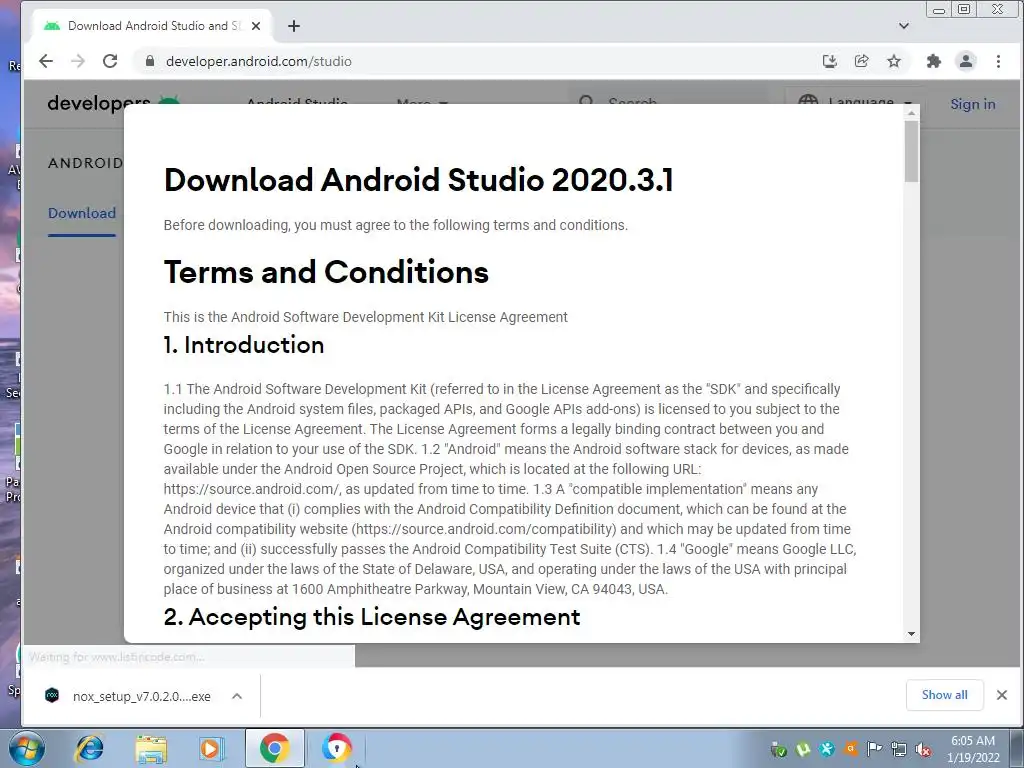This screenshot has height=768, width=1024.
Task: Click the Sign in link
Action: 972,104
